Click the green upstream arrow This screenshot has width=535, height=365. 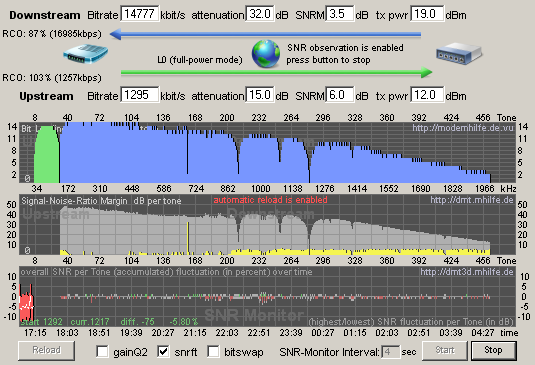pos(277,72)
